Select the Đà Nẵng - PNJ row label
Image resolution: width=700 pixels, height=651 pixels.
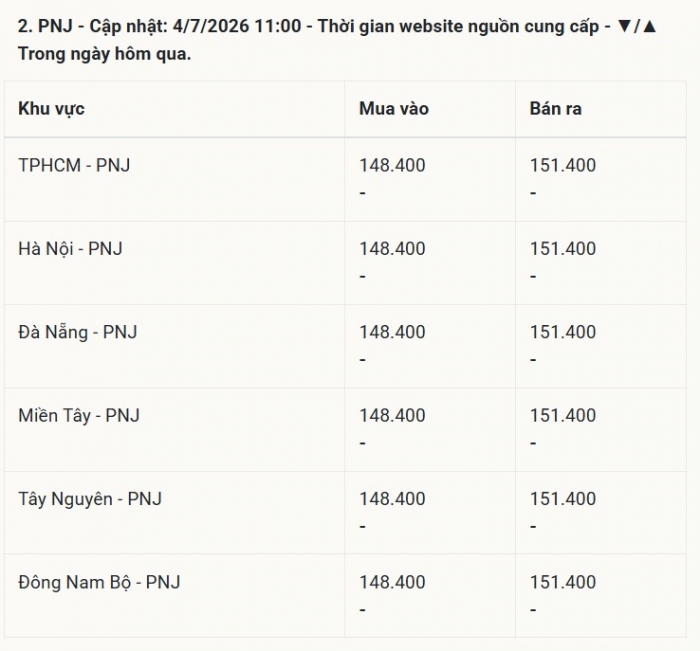click(x=78, y=332)
